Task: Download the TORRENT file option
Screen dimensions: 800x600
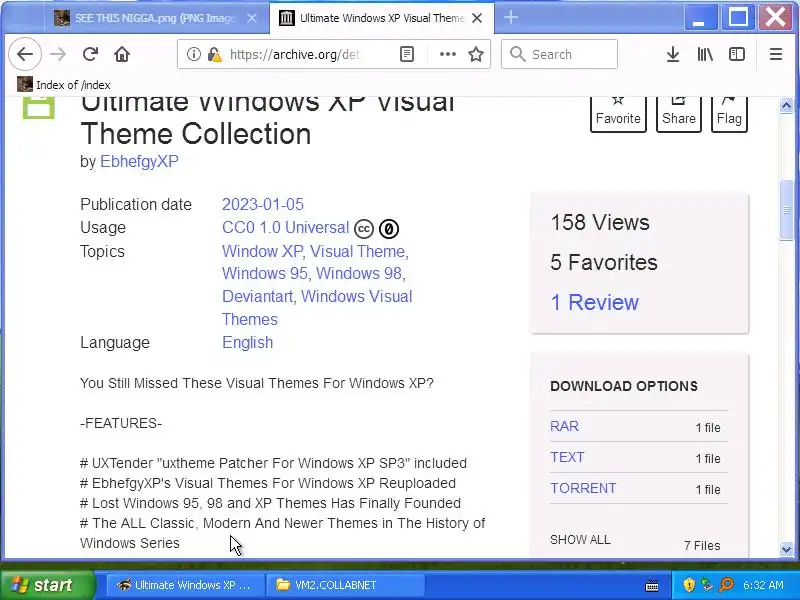Action: (x=583, y=488)
